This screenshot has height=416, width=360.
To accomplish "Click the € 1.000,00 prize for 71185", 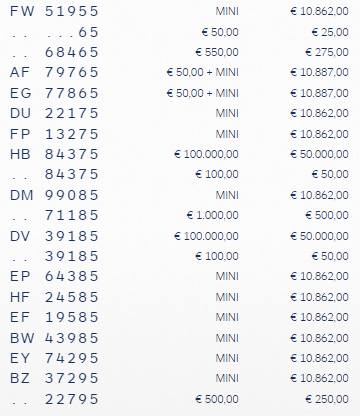I will coord(213,215).
